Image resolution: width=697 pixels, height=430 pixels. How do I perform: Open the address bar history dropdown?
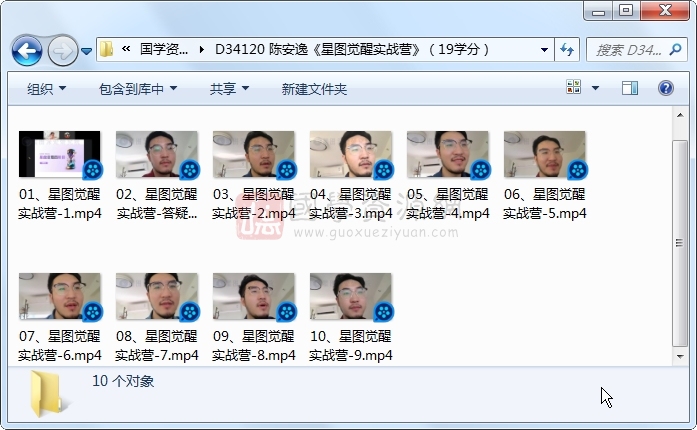[544, 49]
